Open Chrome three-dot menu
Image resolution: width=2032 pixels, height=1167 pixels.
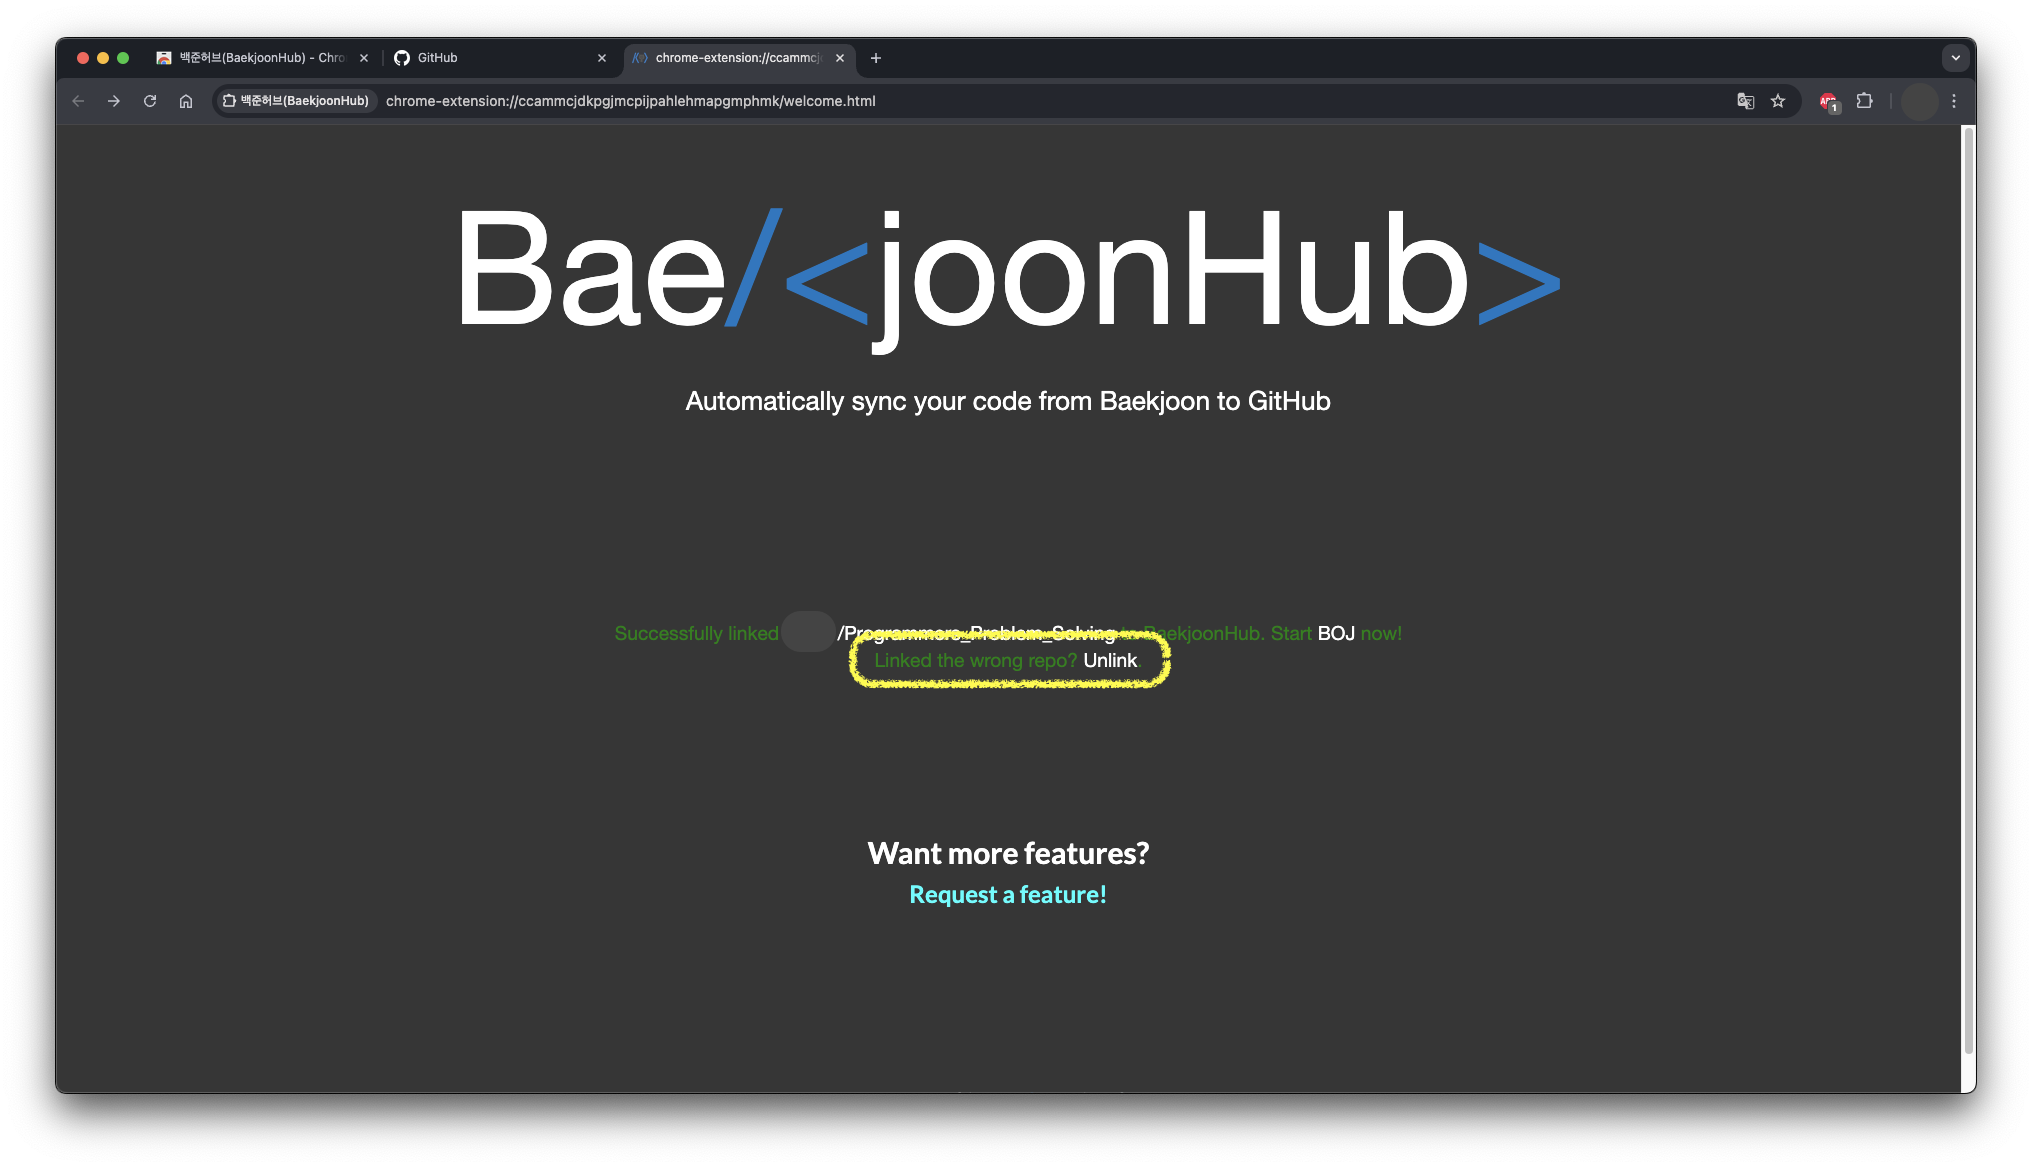click(x=1954, y=101)
